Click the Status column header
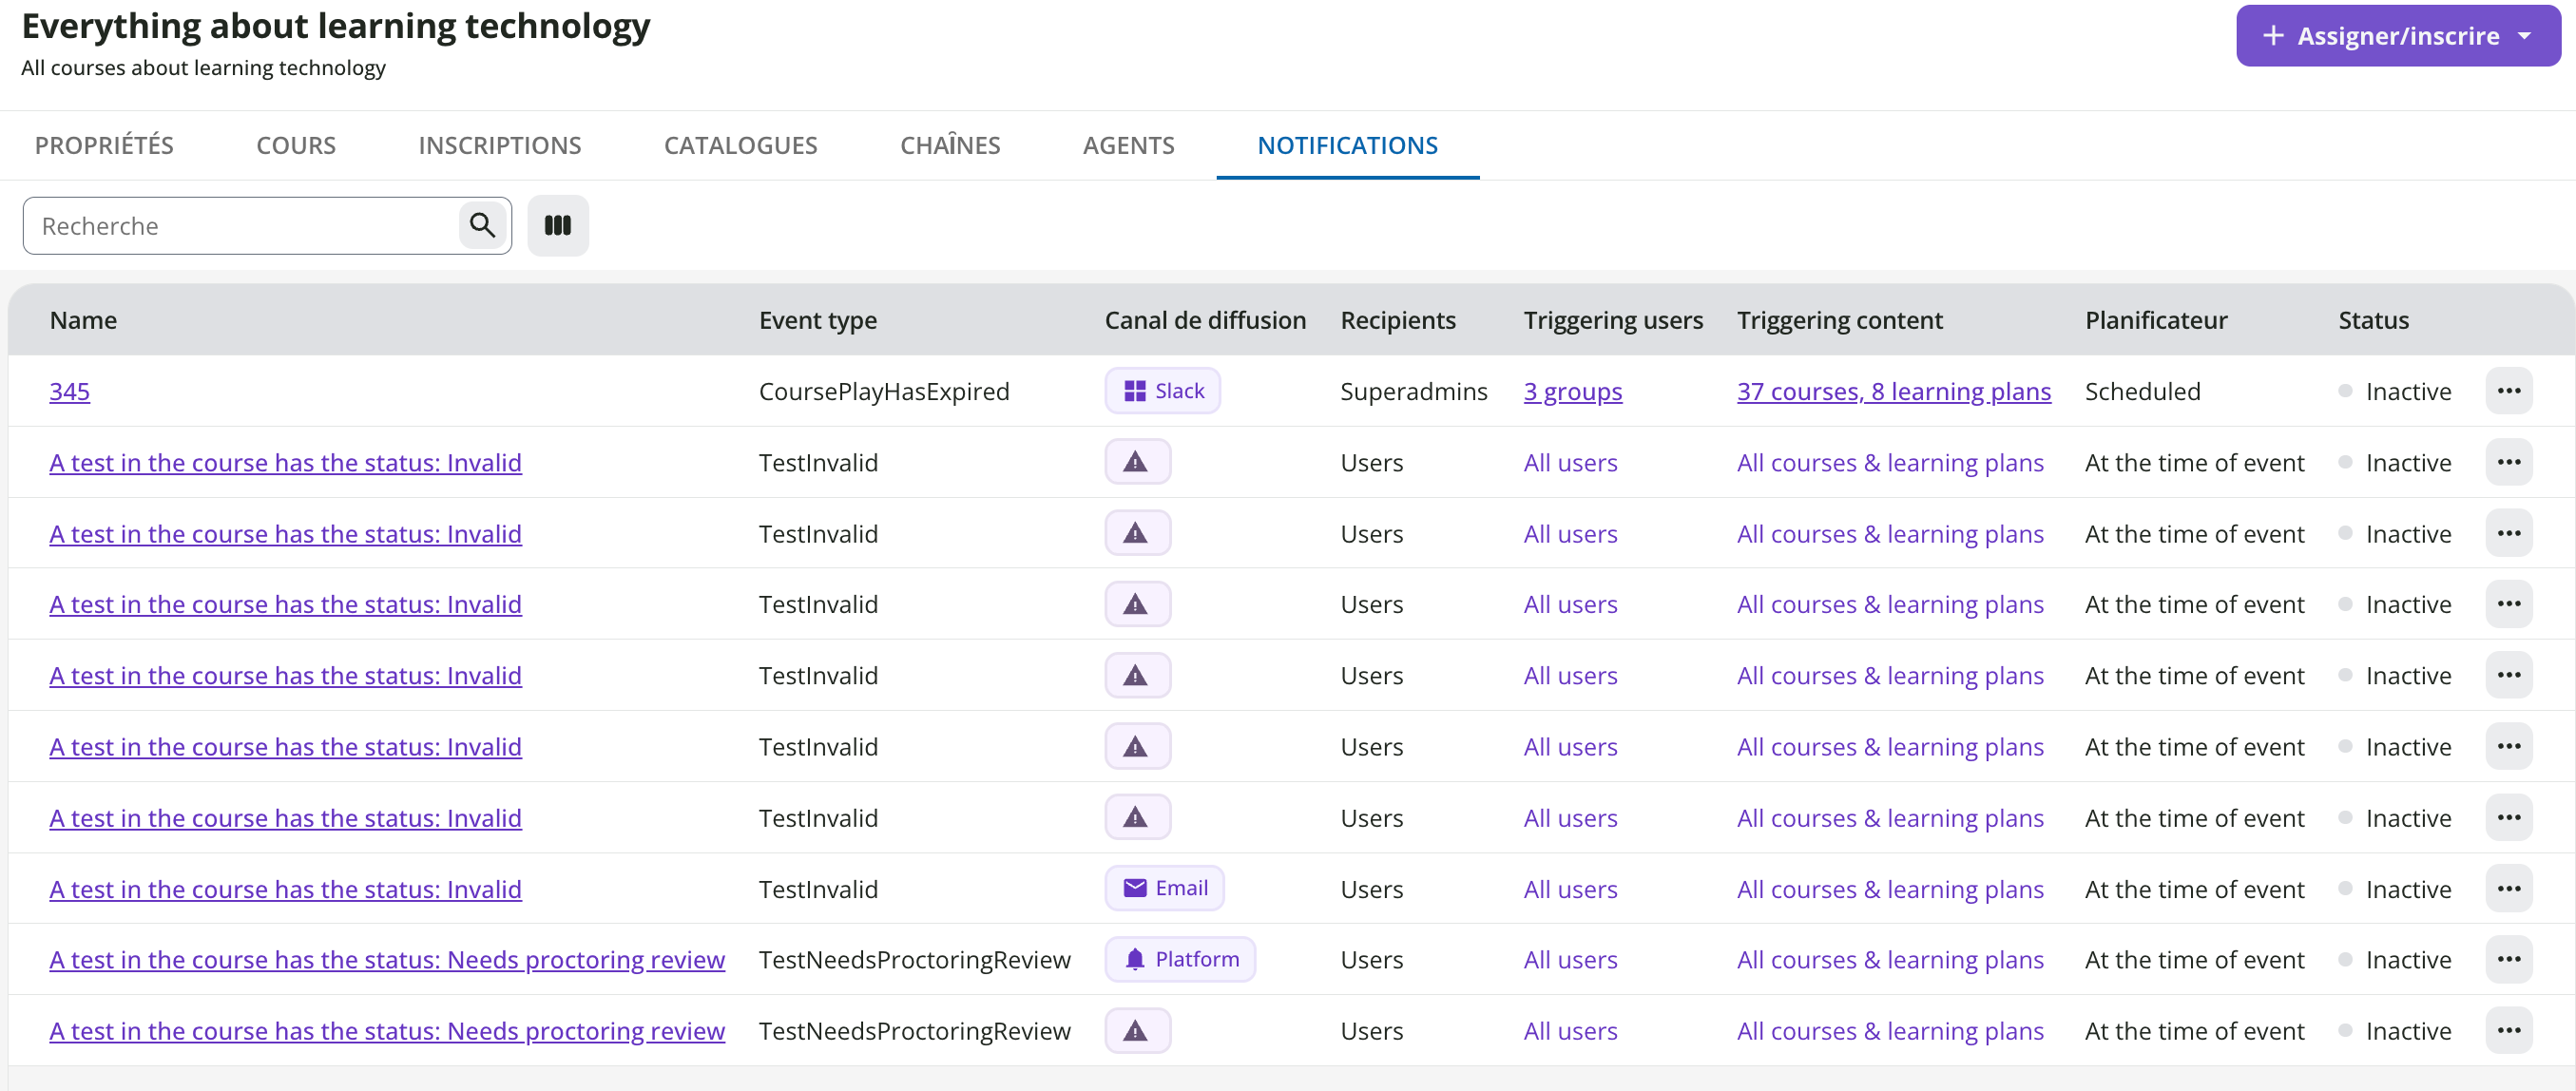 click(2372, 320)
